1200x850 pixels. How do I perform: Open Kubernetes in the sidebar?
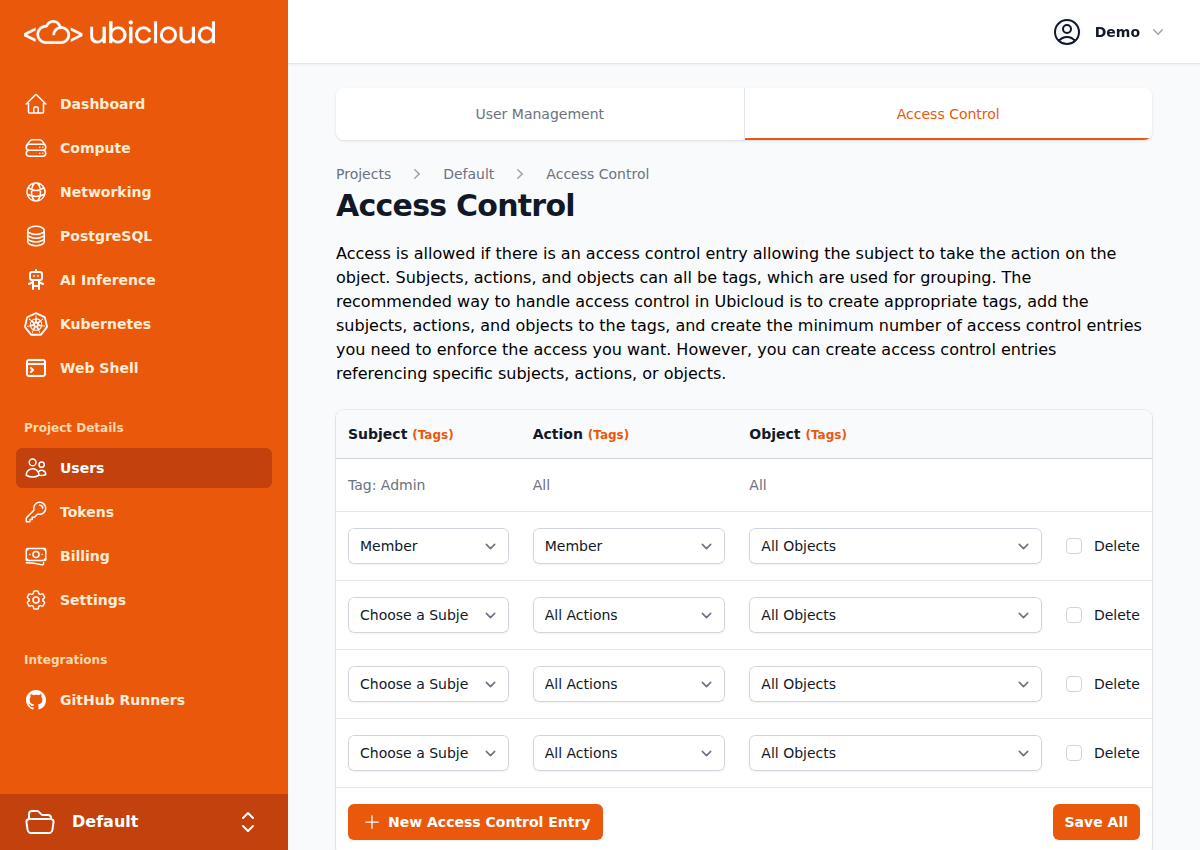click(x=144, y=324)
